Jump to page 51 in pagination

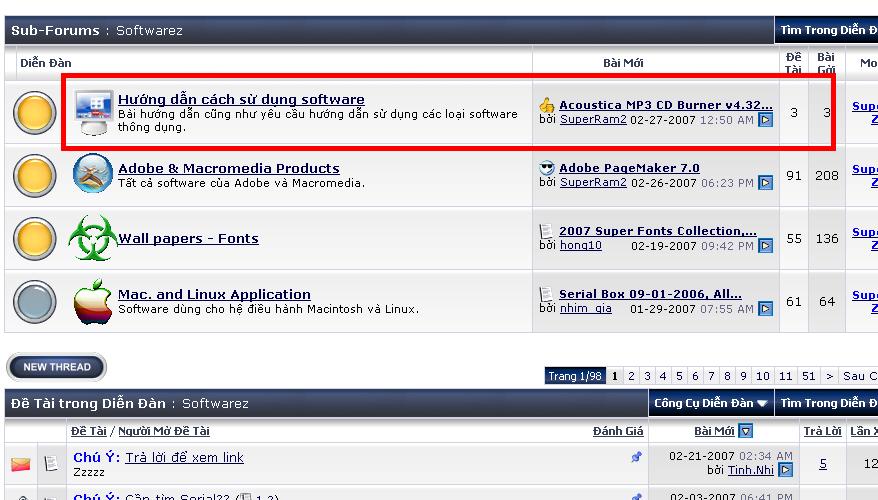click(808, 376)
